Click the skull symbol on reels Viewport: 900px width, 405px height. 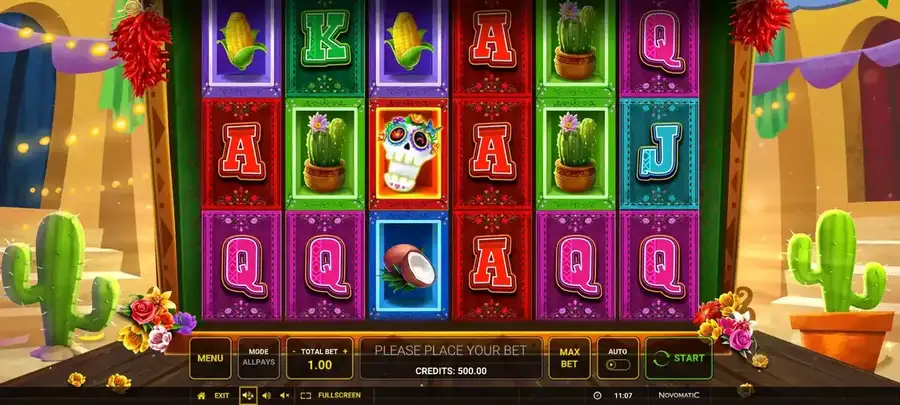tap(409, 153)
